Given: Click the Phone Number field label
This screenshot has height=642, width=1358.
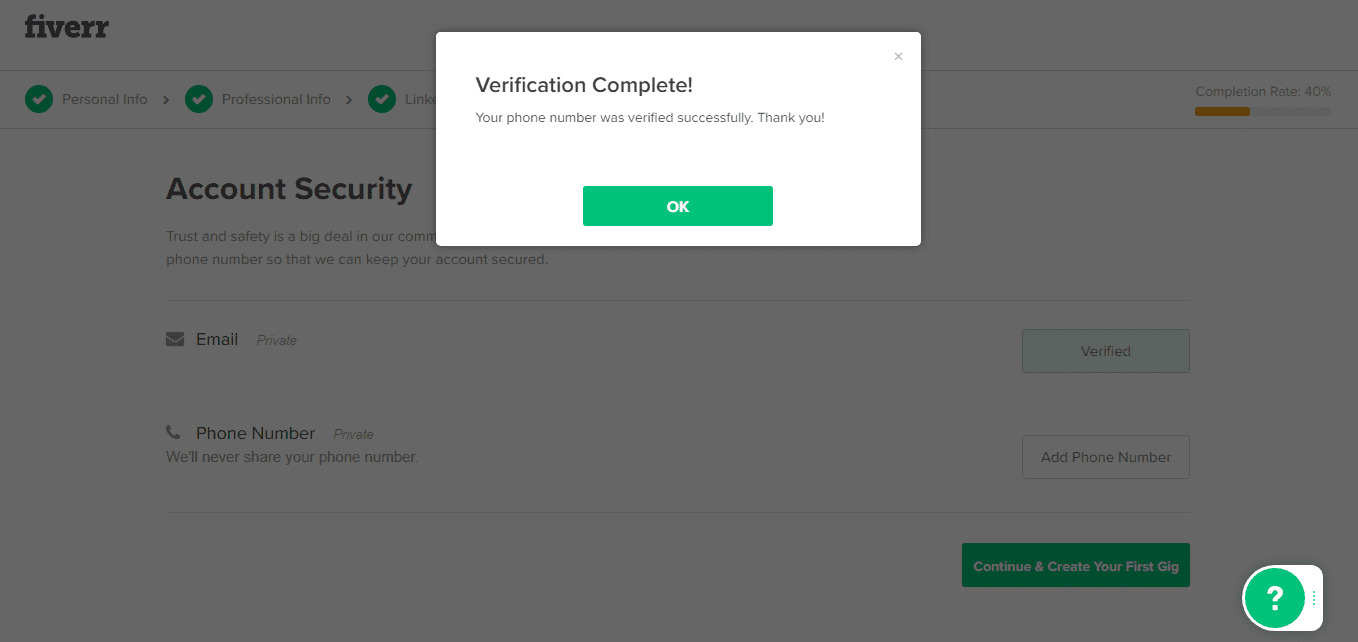Looking at the screenshot, I should pyautogui.click(x=255, y=433).
